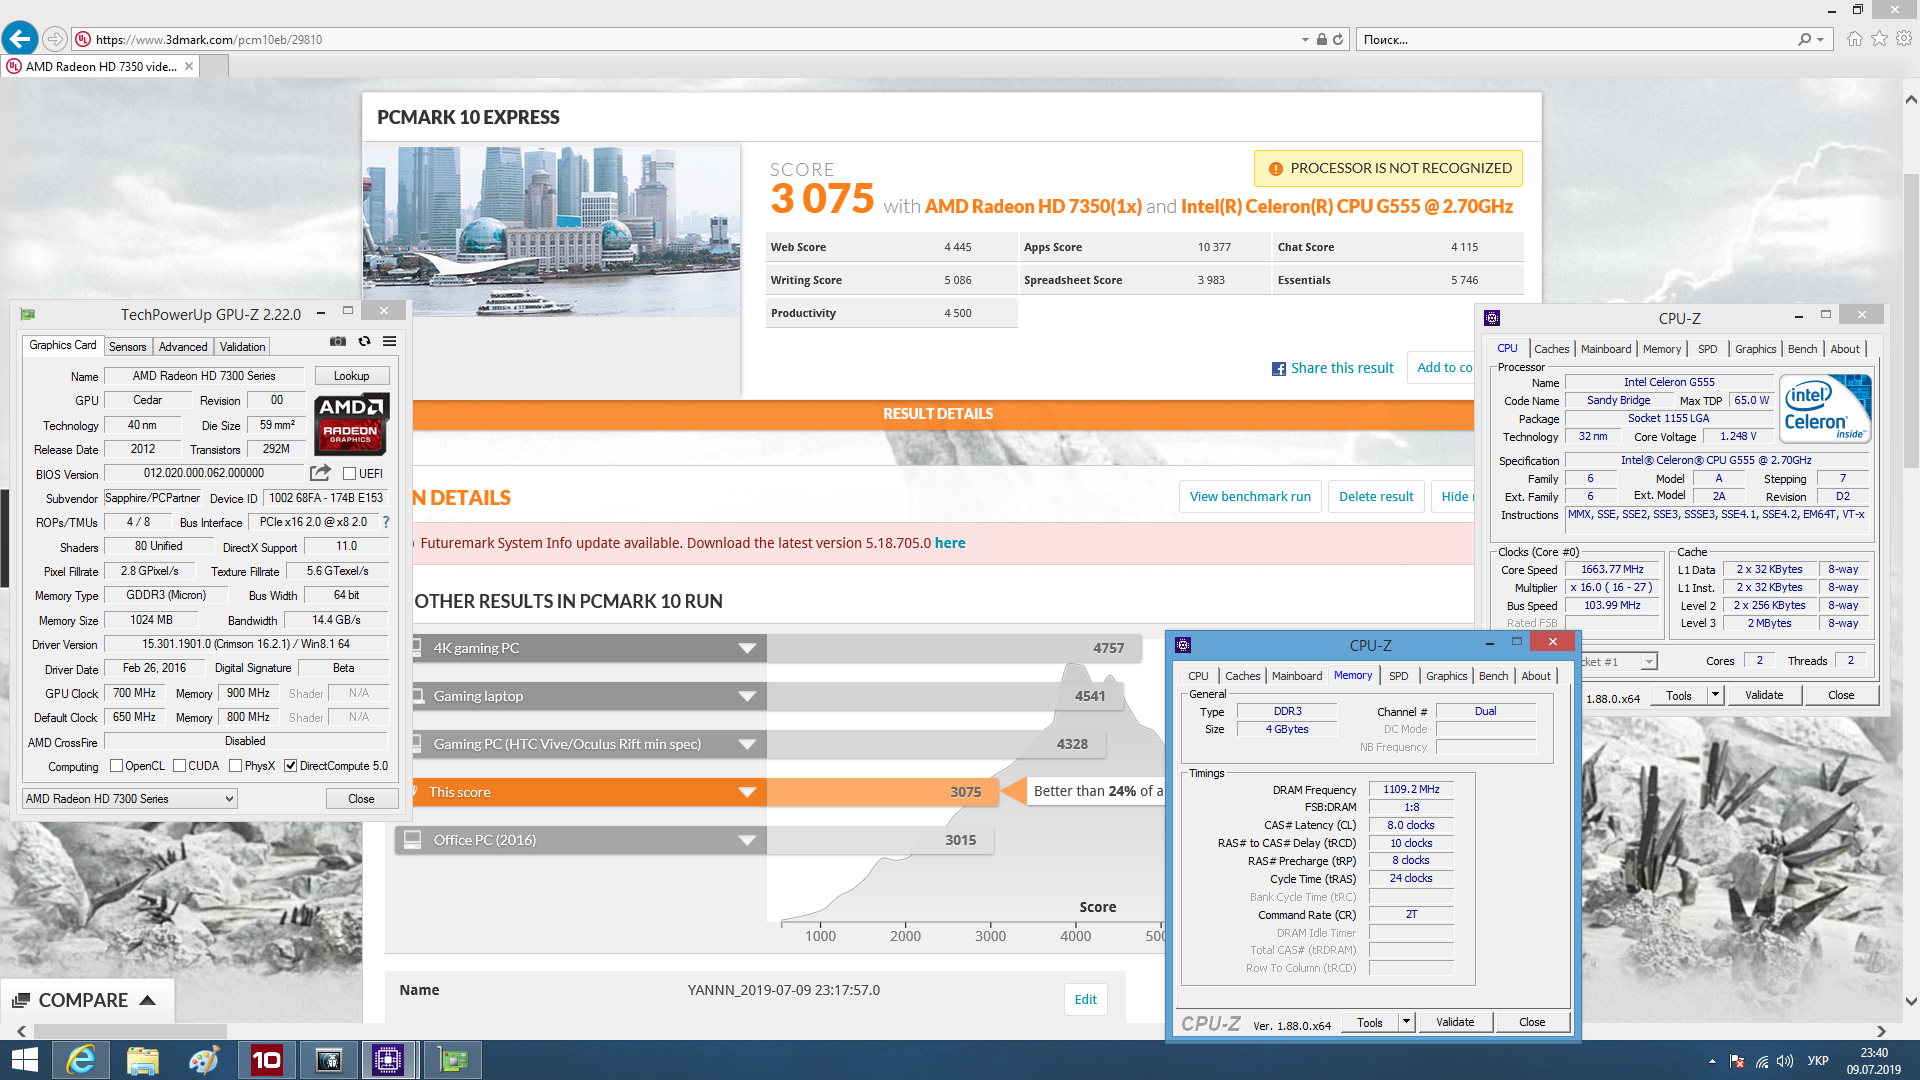
Task: Click the page vertical scrollbar down arrow
Action: point(1911,1001)
